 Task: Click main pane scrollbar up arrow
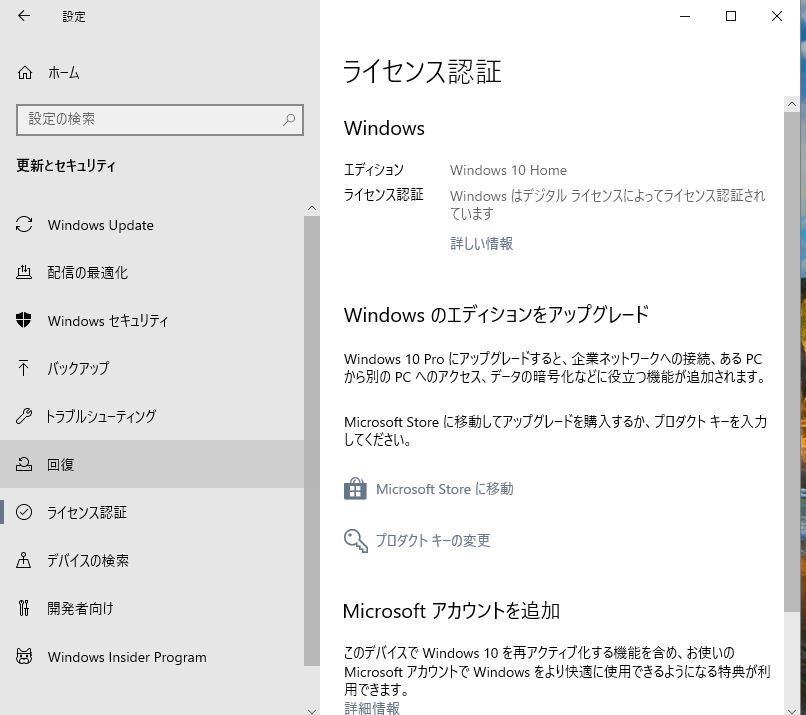pyautogui.click(x=792, y=104)
